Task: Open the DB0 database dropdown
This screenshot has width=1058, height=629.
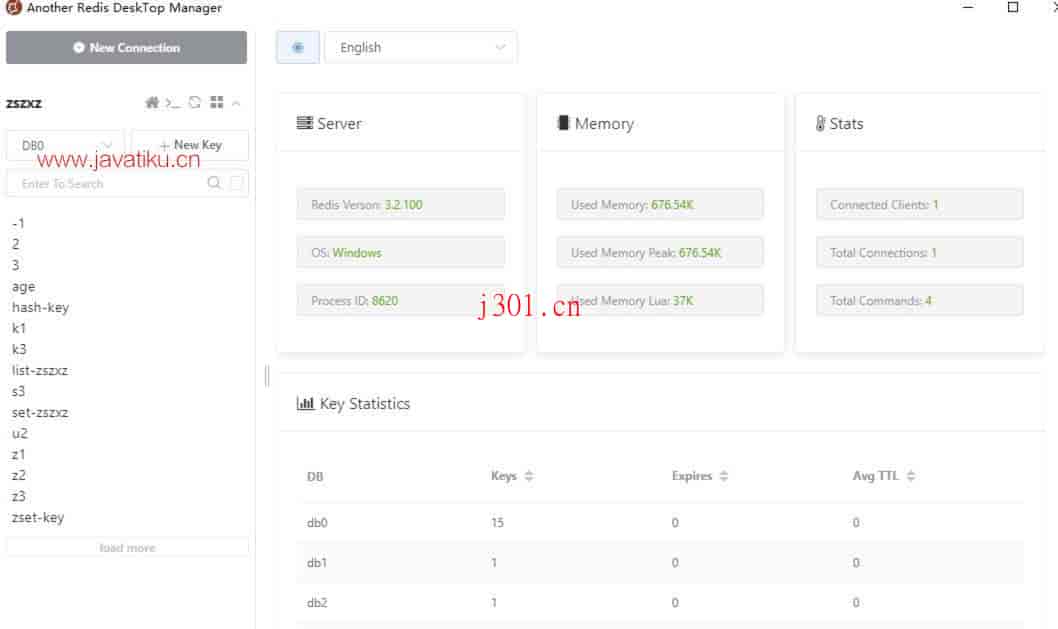Action: coord(65,145)
